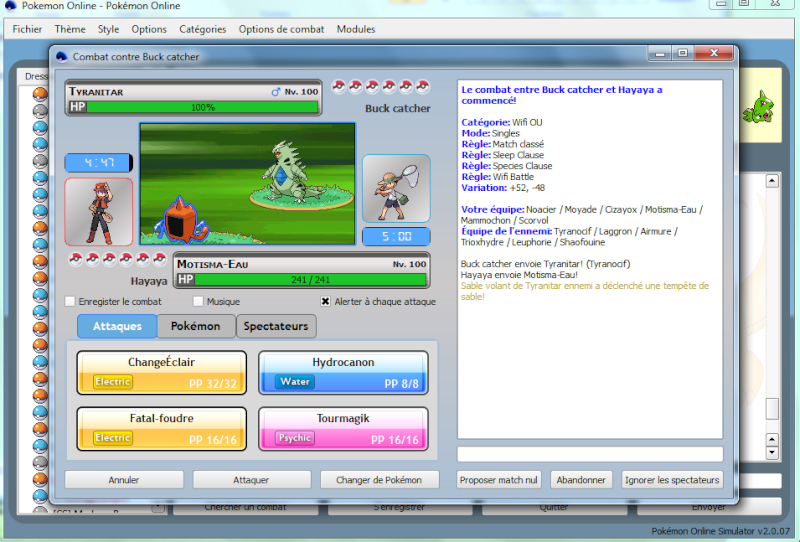This screenshot has height=542, width=800.
Task: Click the Psychic type badge on Tourmagik
Action: 295,438
